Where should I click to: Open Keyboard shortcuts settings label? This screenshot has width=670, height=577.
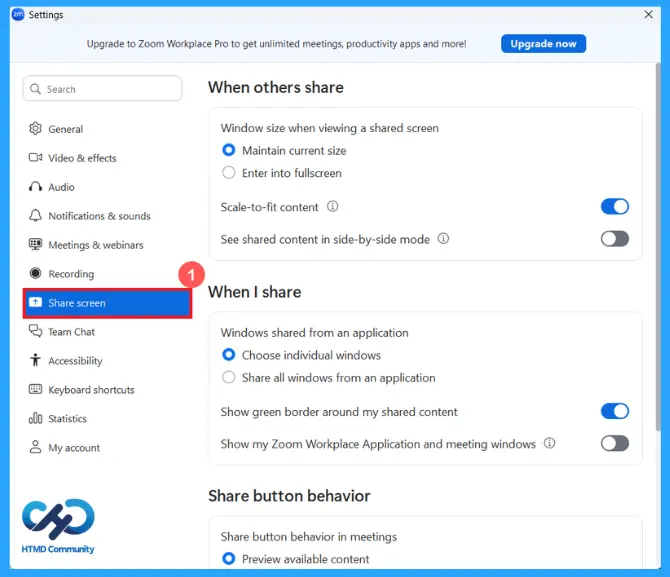point(91,390)
